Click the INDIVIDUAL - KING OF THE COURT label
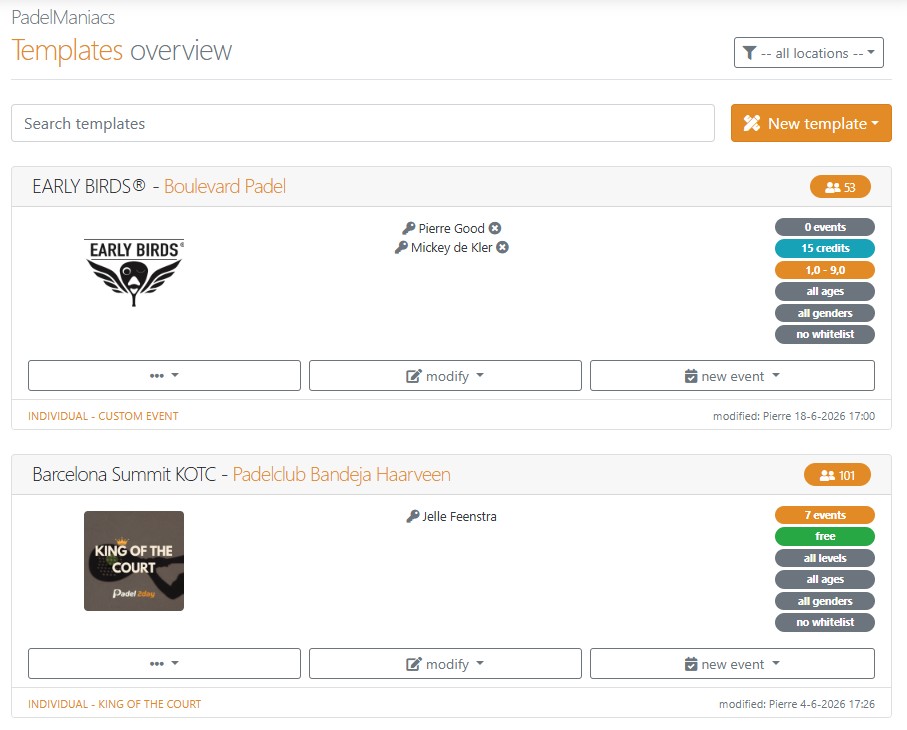 coord(115,704)
